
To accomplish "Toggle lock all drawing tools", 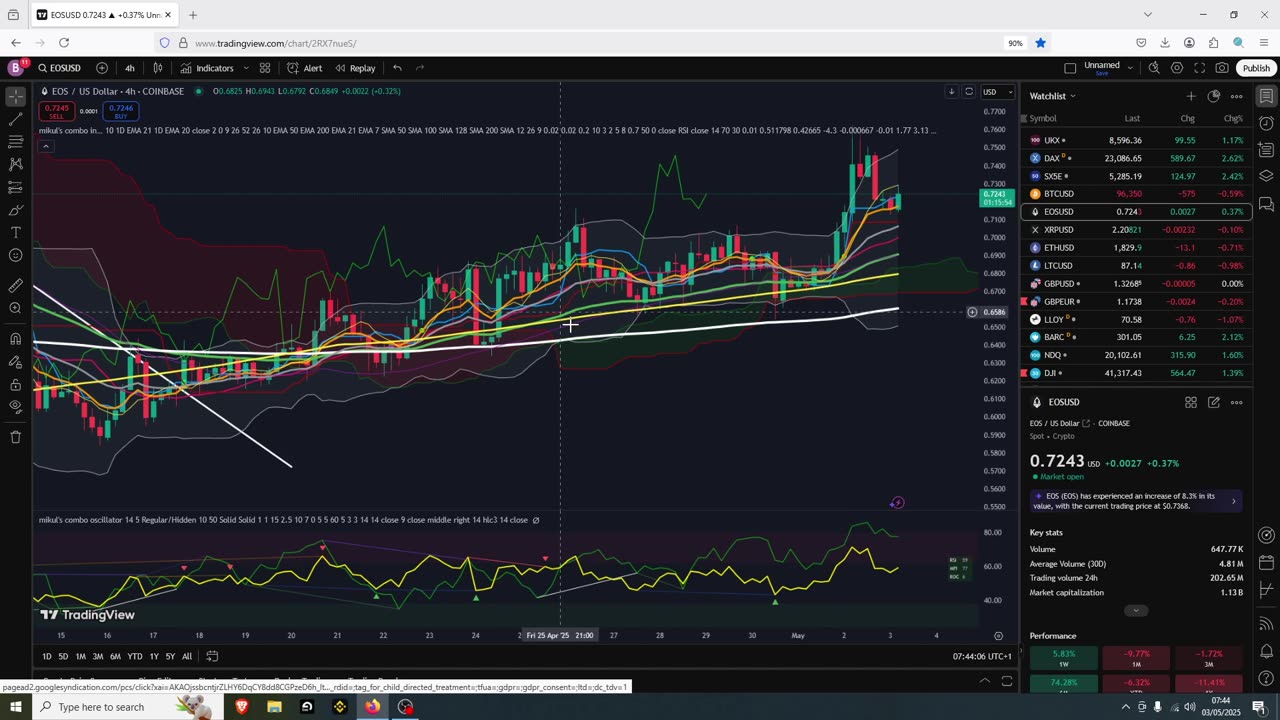I will tap(15, 384).
